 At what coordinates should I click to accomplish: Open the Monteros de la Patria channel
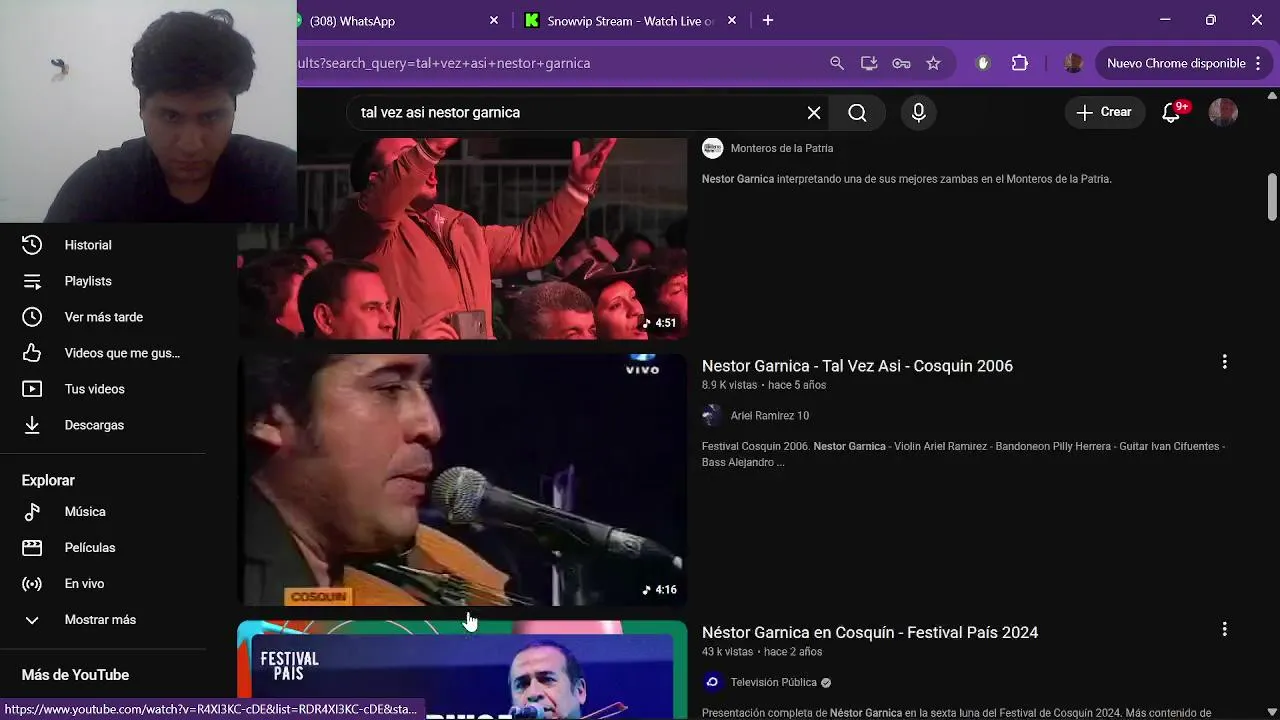[782, 148]
